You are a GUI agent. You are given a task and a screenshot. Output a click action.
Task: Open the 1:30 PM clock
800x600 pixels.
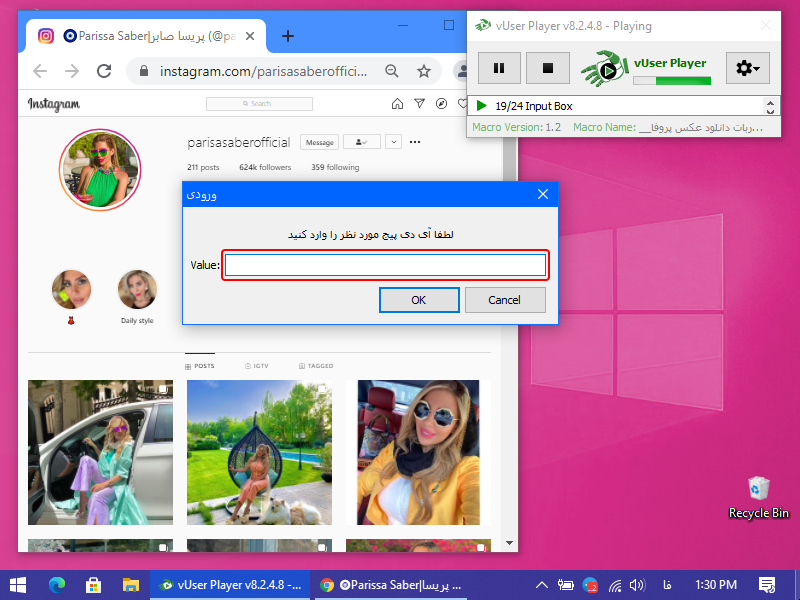[716, 585]
